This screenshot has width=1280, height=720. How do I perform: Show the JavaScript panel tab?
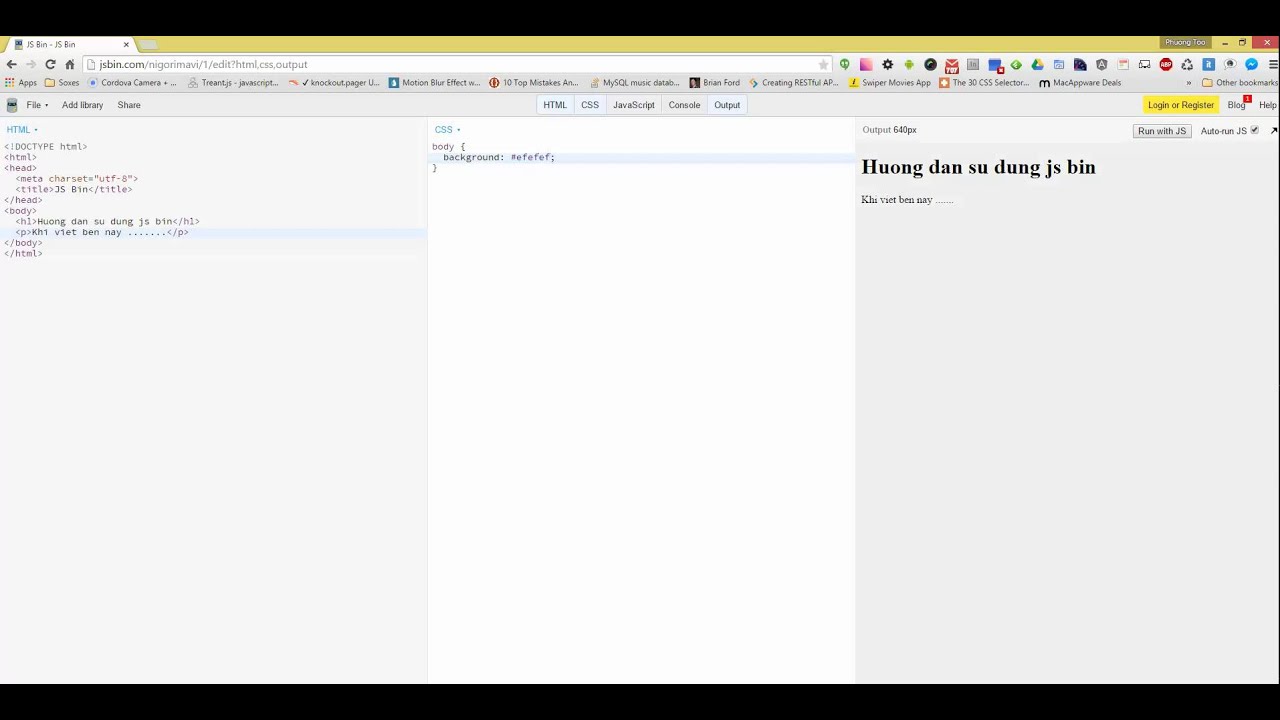pos(634,105)
